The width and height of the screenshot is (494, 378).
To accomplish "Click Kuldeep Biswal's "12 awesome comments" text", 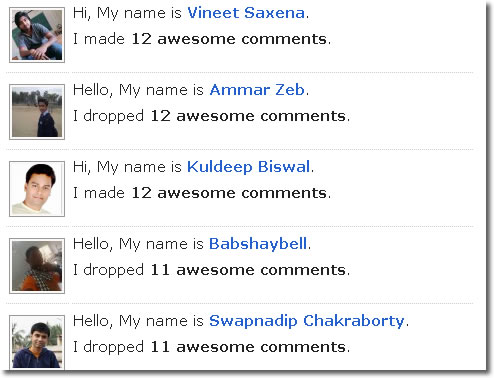I will [229, 193].
